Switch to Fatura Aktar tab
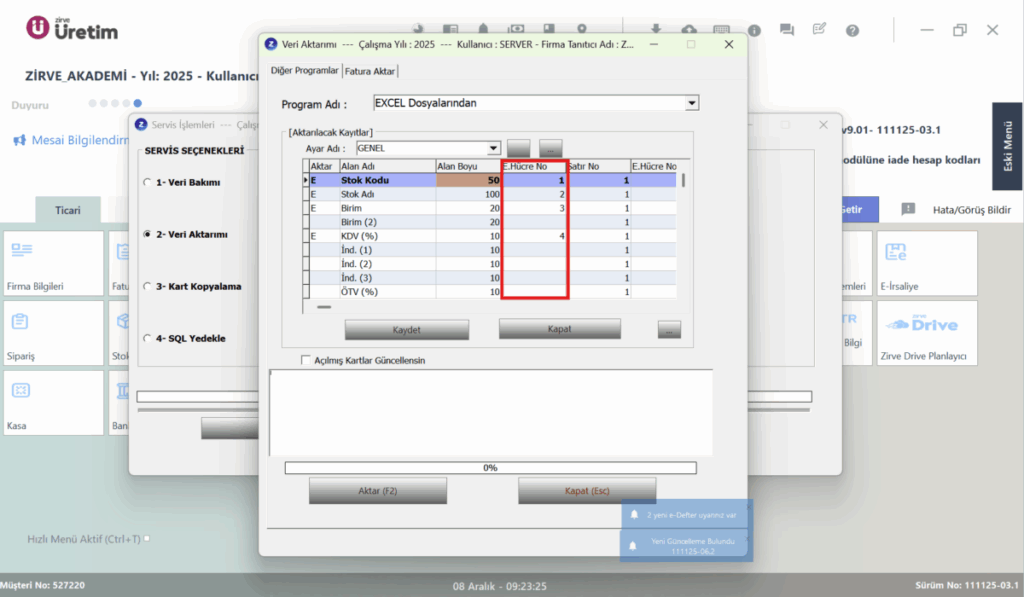The height and width of the screenshot is (597, 1024). [370, 71]
